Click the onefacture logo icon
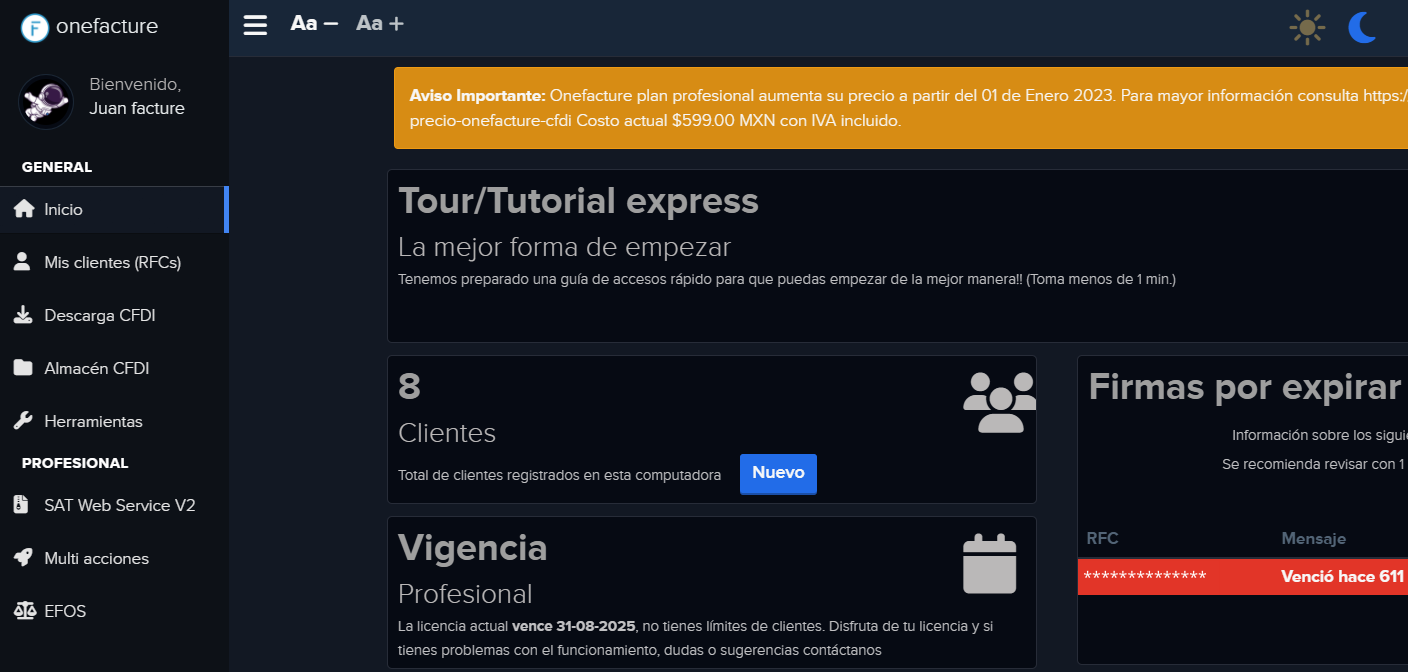Viewport: 1408px width, 672px height. click(x=35, y=27)
